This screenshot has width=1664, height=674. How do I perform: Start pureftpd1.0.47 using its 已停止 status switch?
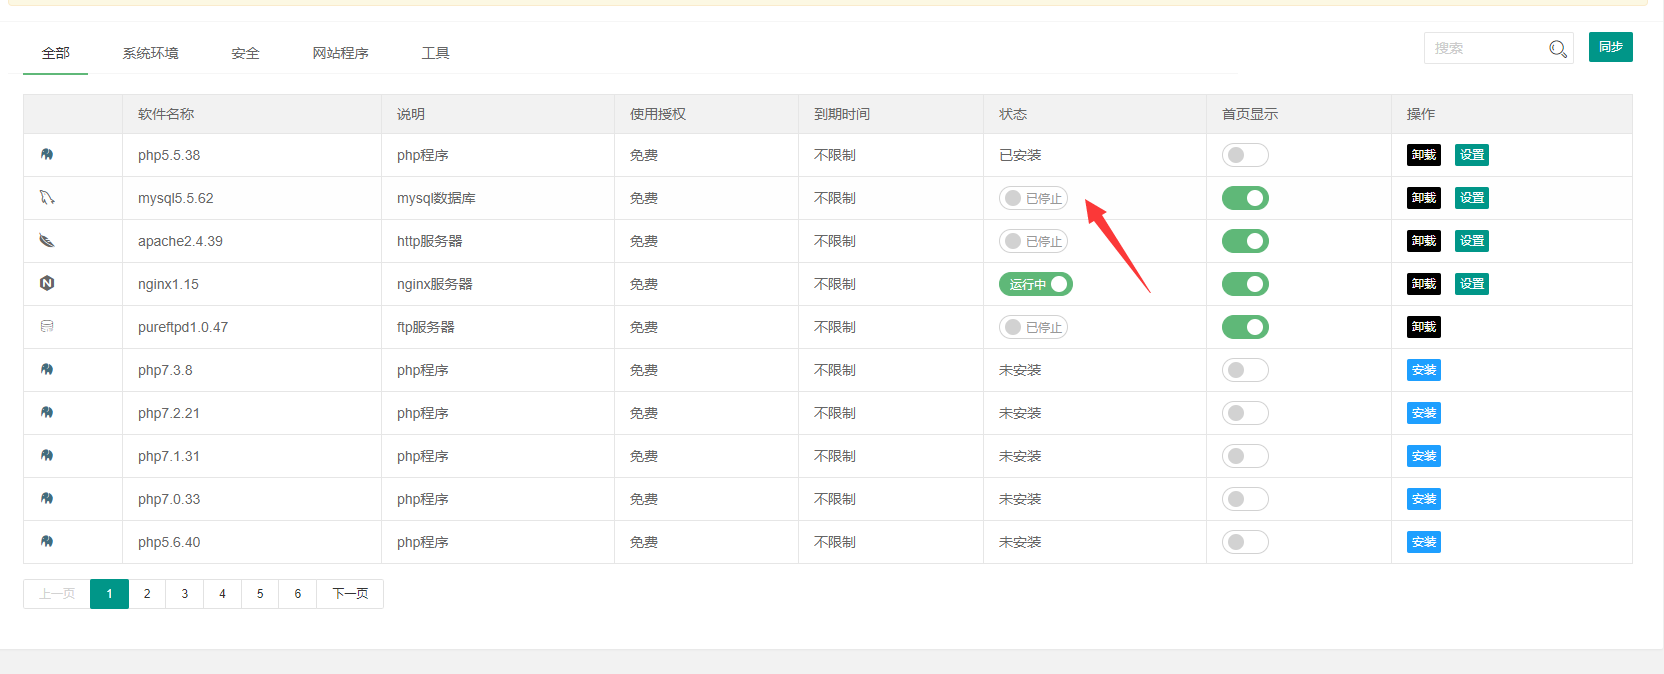(x=1033, y=327)
